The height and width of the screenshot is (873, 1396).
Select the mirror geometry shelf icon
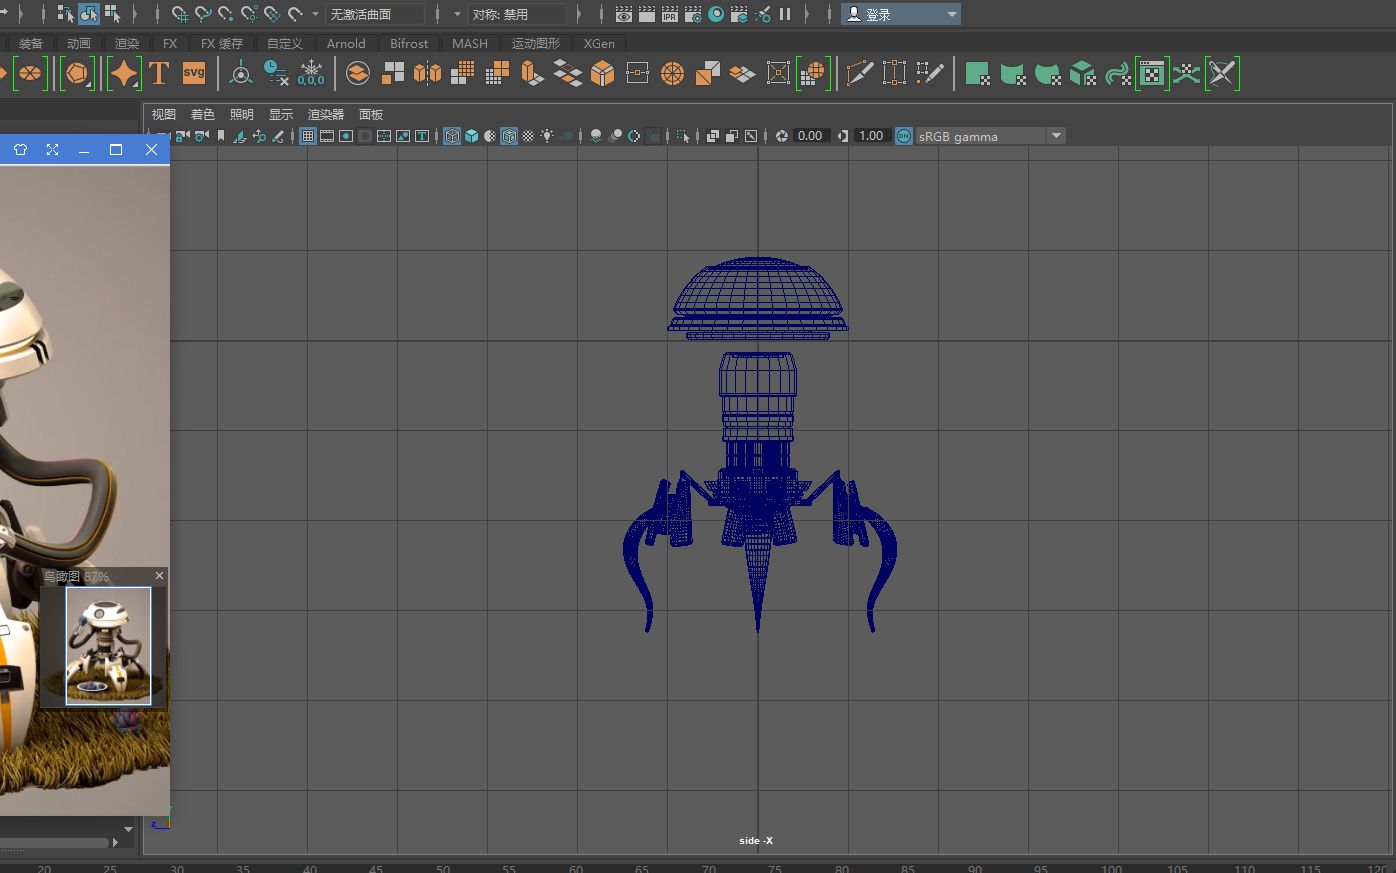[426, 72]
